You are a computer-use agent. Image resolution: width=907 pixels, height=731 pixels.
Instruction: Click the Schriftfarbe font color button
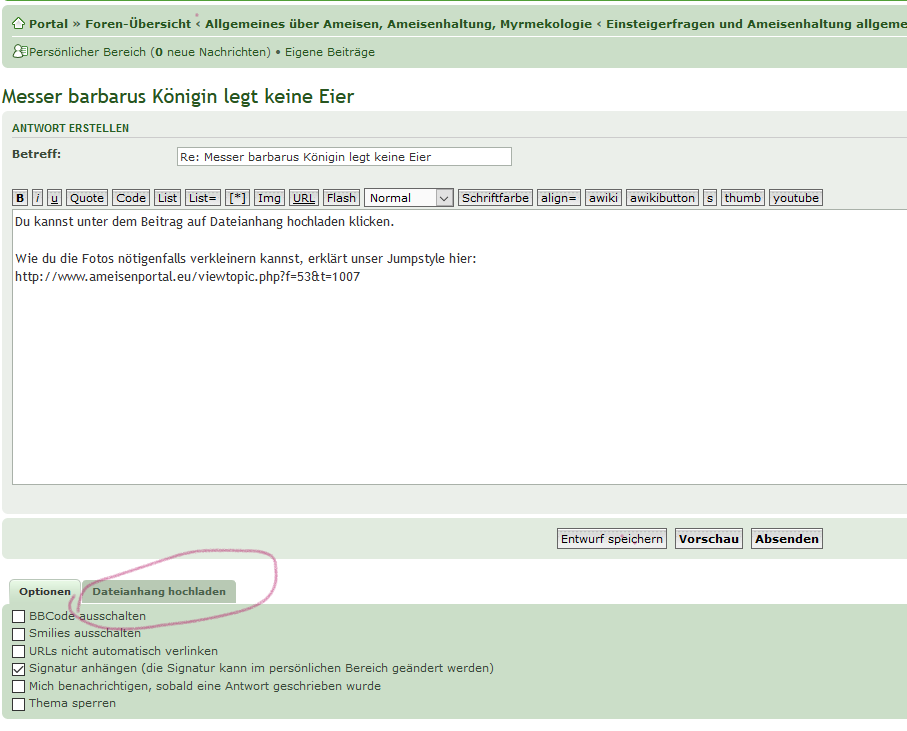click(495, 198)
